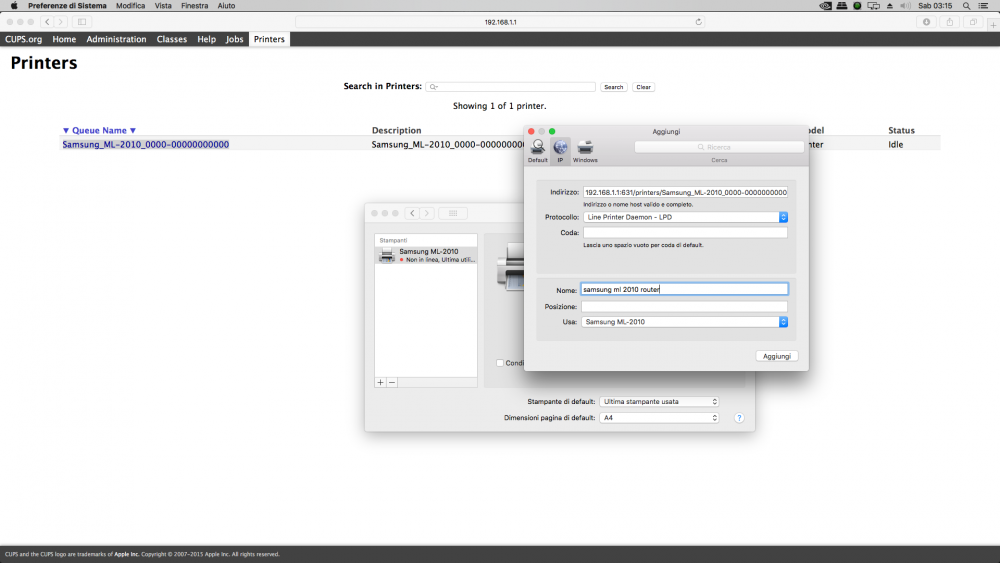
Task: Select Samsung ML-2010 in Stampanti list
Action: (426, 256)
